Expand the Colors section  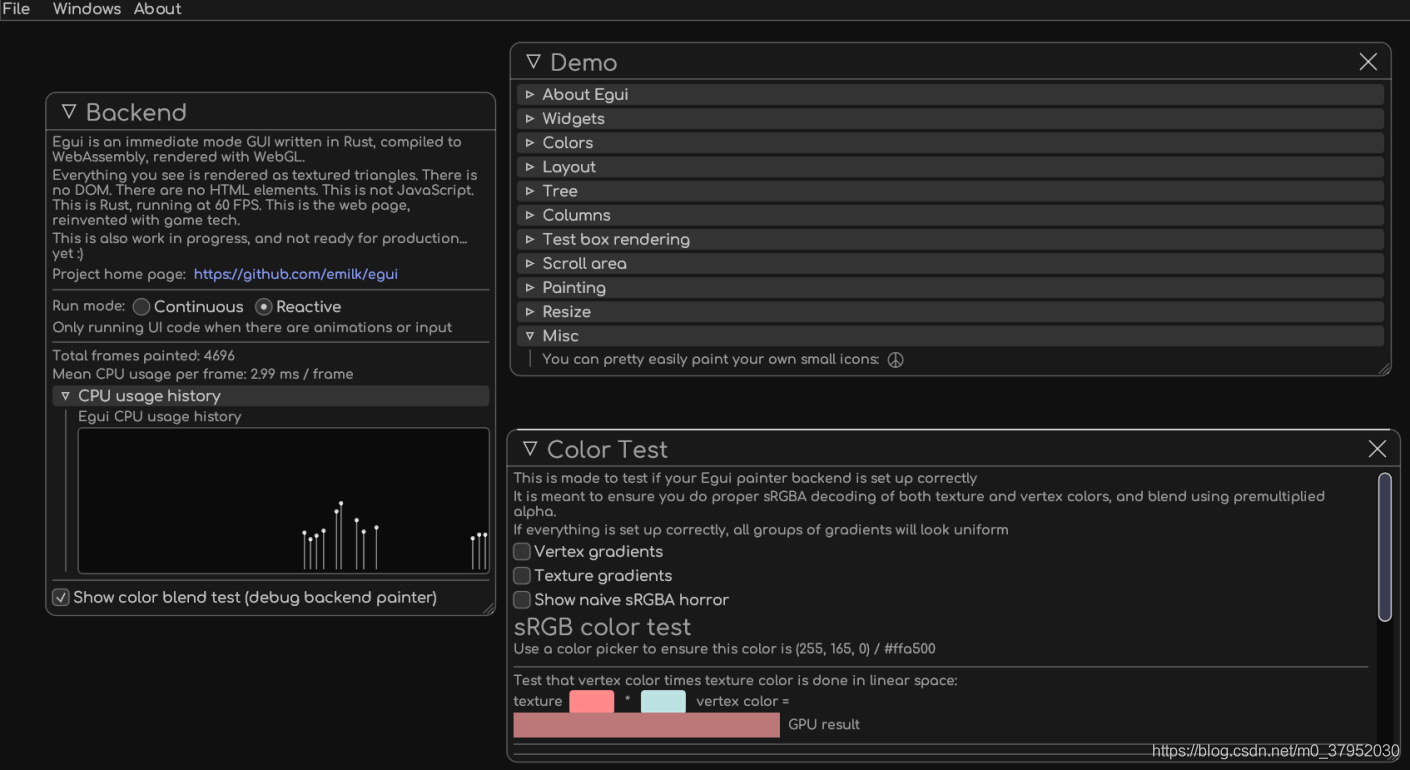point(950,142)
